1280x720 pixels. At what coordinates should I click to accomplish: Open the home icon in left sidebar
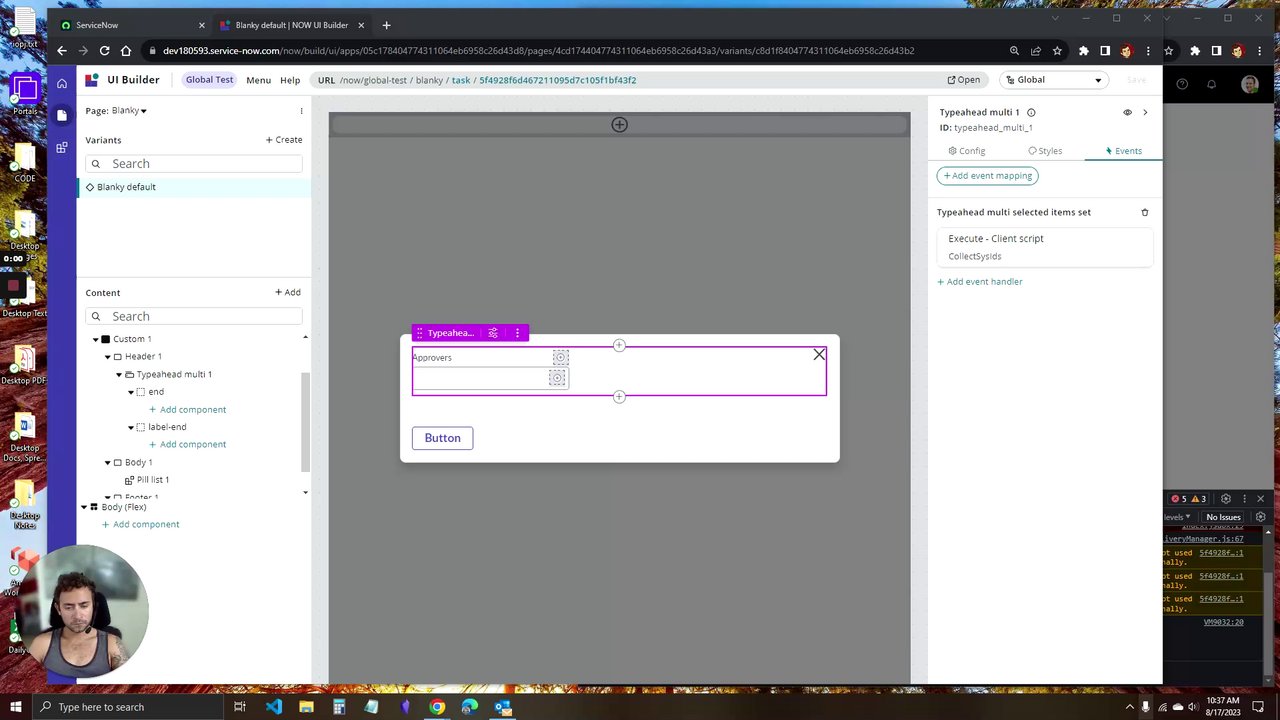click(62, 83)
